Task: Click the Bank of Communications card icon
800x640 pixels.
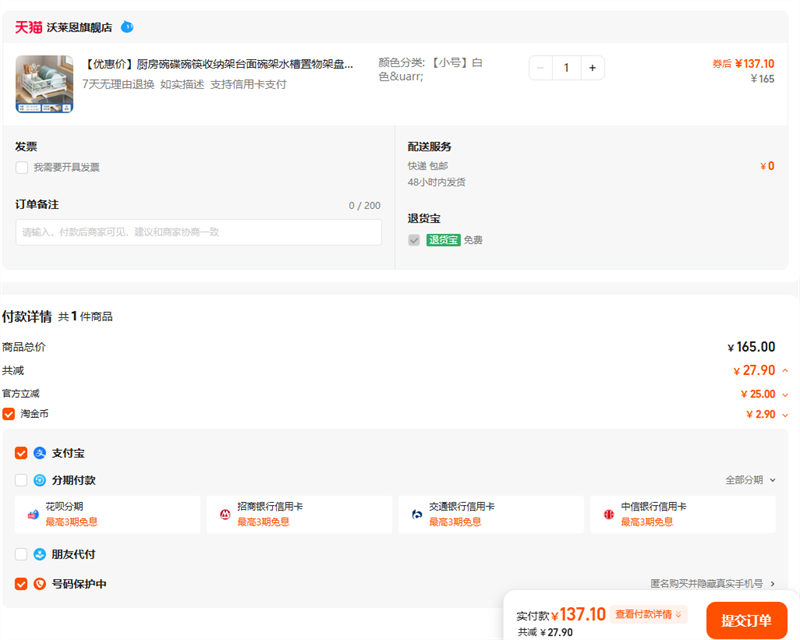Action: click(x=416, y=514)
